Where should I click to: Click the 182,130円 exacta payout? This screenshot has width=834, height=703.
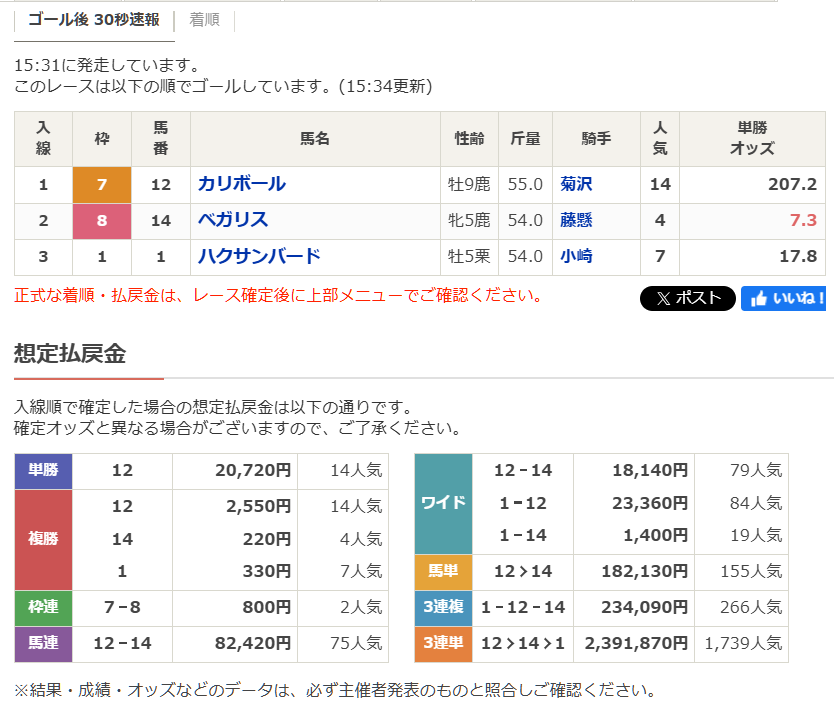click(x=645, y=571)
